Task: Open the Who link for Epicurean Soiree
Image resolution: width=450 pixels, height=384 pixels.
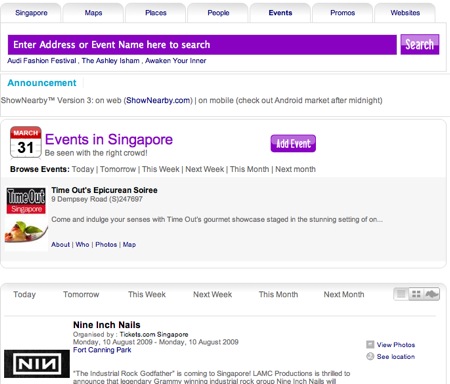Action: 82,245
